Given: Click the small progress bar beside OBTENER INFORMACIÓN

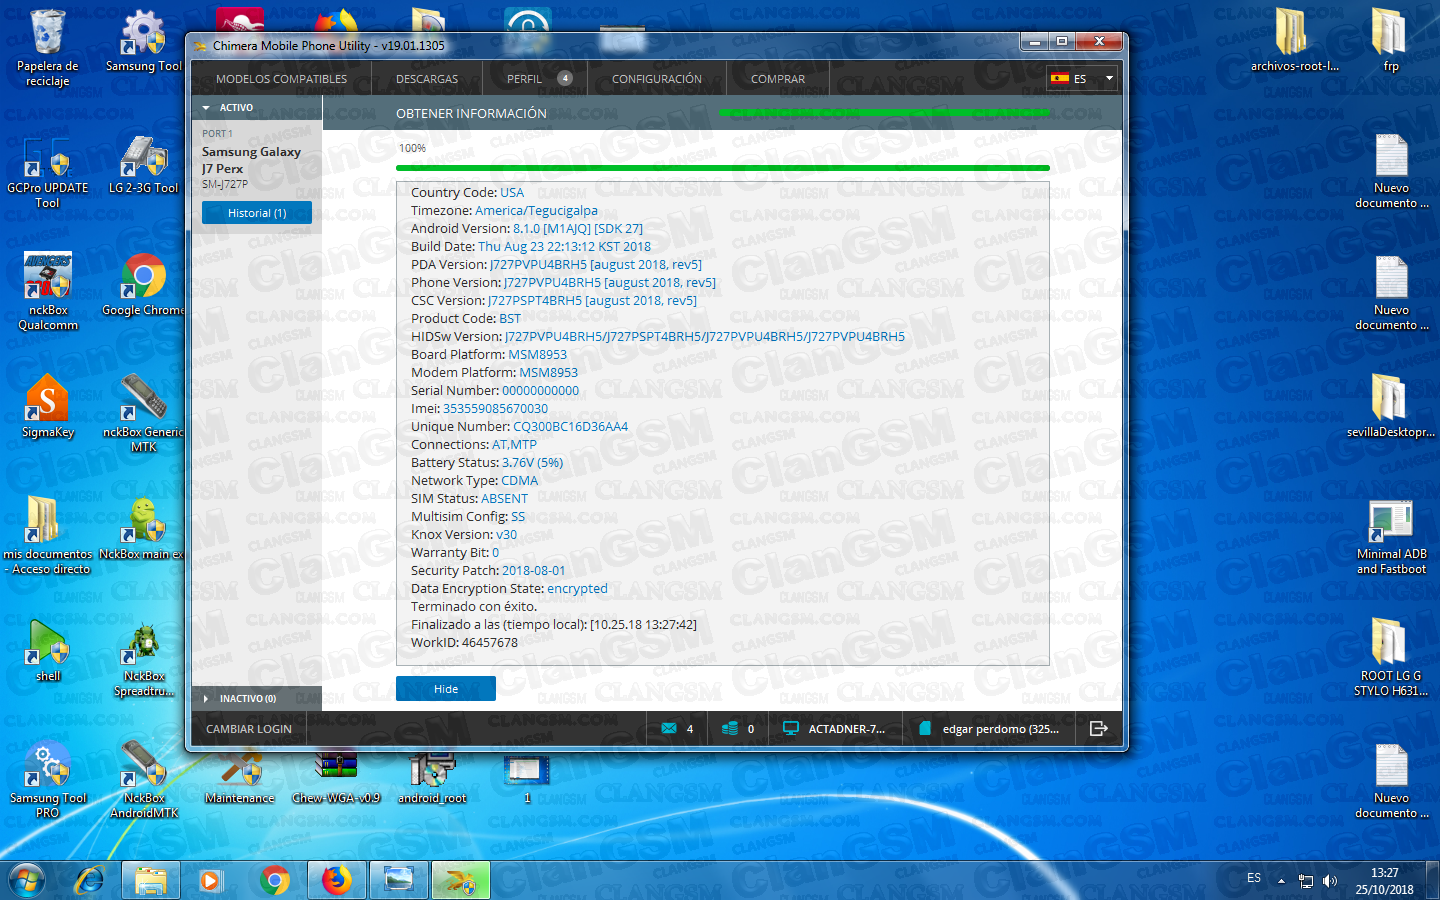Looking at the screenshot, I should (884, 112).
